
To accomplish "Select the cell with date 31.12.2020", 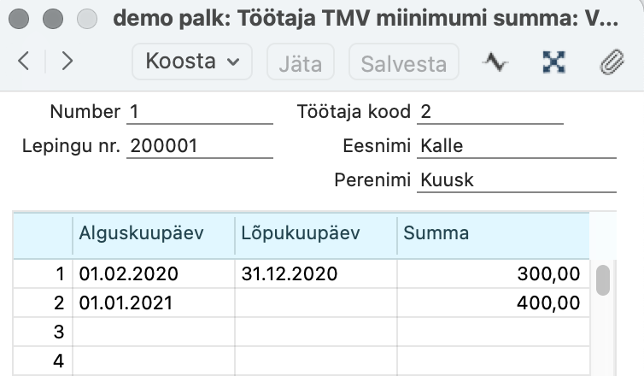I will point(316,274).
